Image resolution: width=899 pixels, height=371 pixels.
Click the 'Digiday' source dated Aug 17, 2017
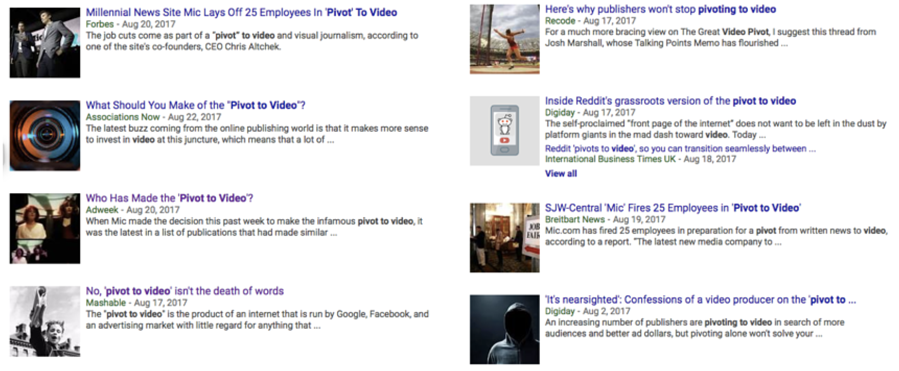[560, 113]
